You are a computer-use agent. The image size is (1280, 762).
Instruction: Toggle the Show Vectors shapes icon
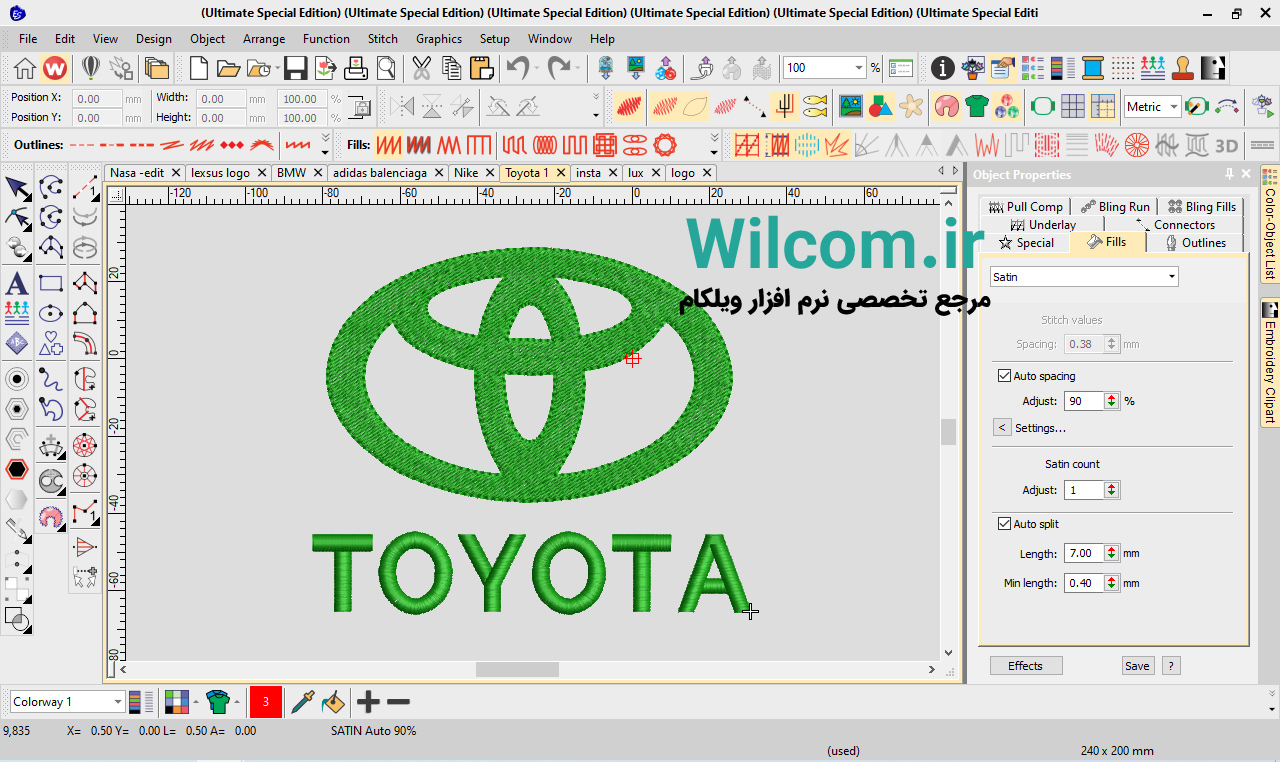coord(881,105)
